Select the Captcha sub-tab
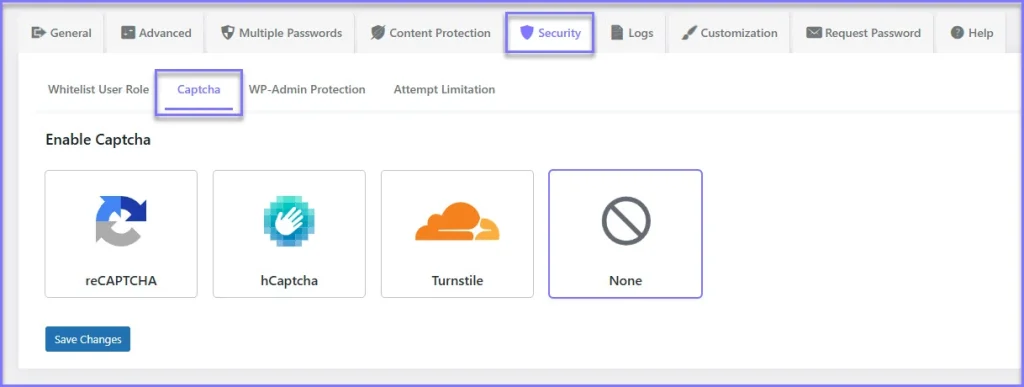Viewport: 1024px width, 387px height. [199, 89]
